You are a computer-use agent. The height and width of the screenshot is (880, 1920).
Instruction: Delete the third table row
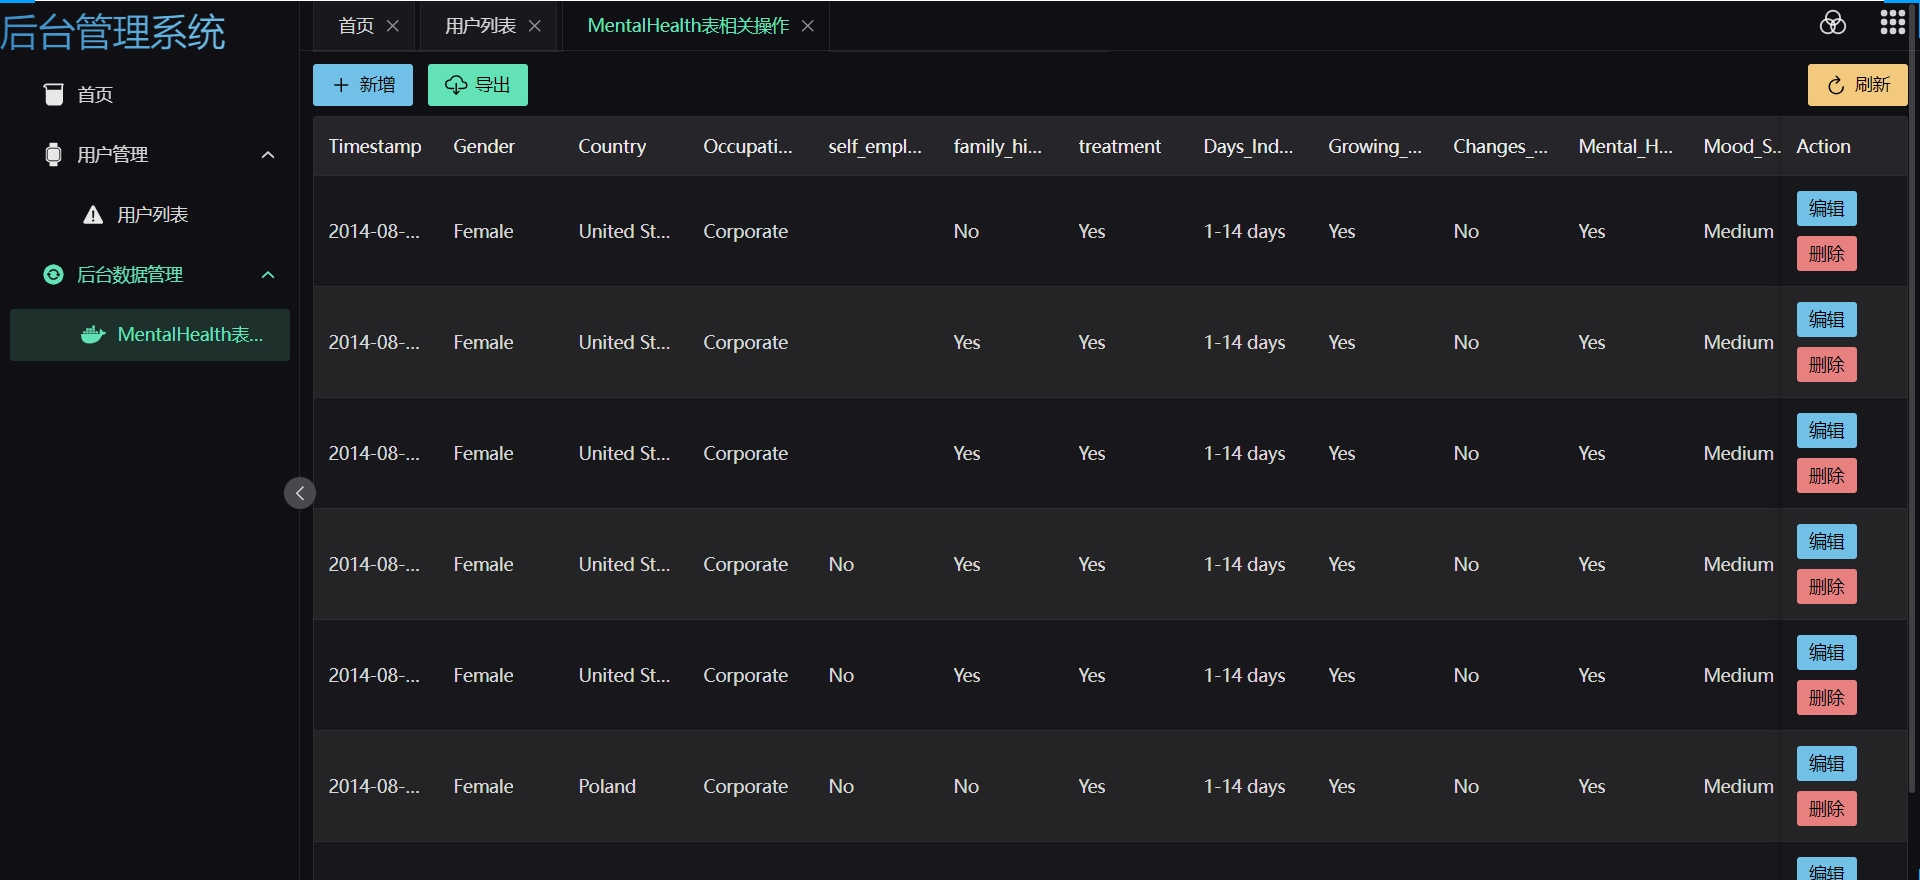pos(1827,476)
